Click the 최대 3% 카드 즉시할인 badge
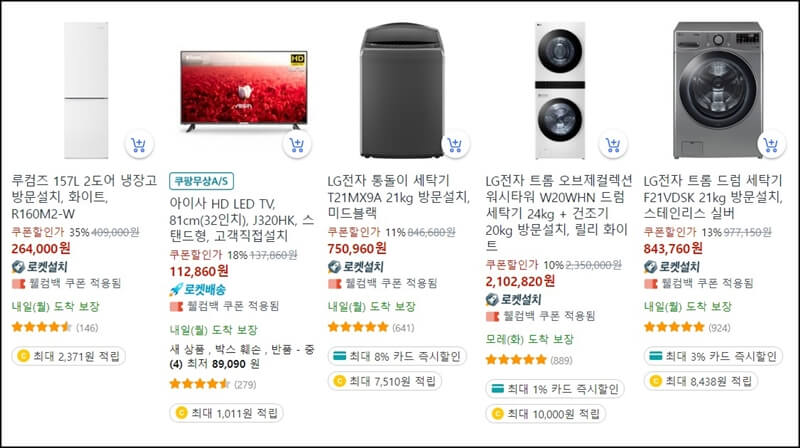Viewport: 800px width, 448px height. tap(713, 356)
